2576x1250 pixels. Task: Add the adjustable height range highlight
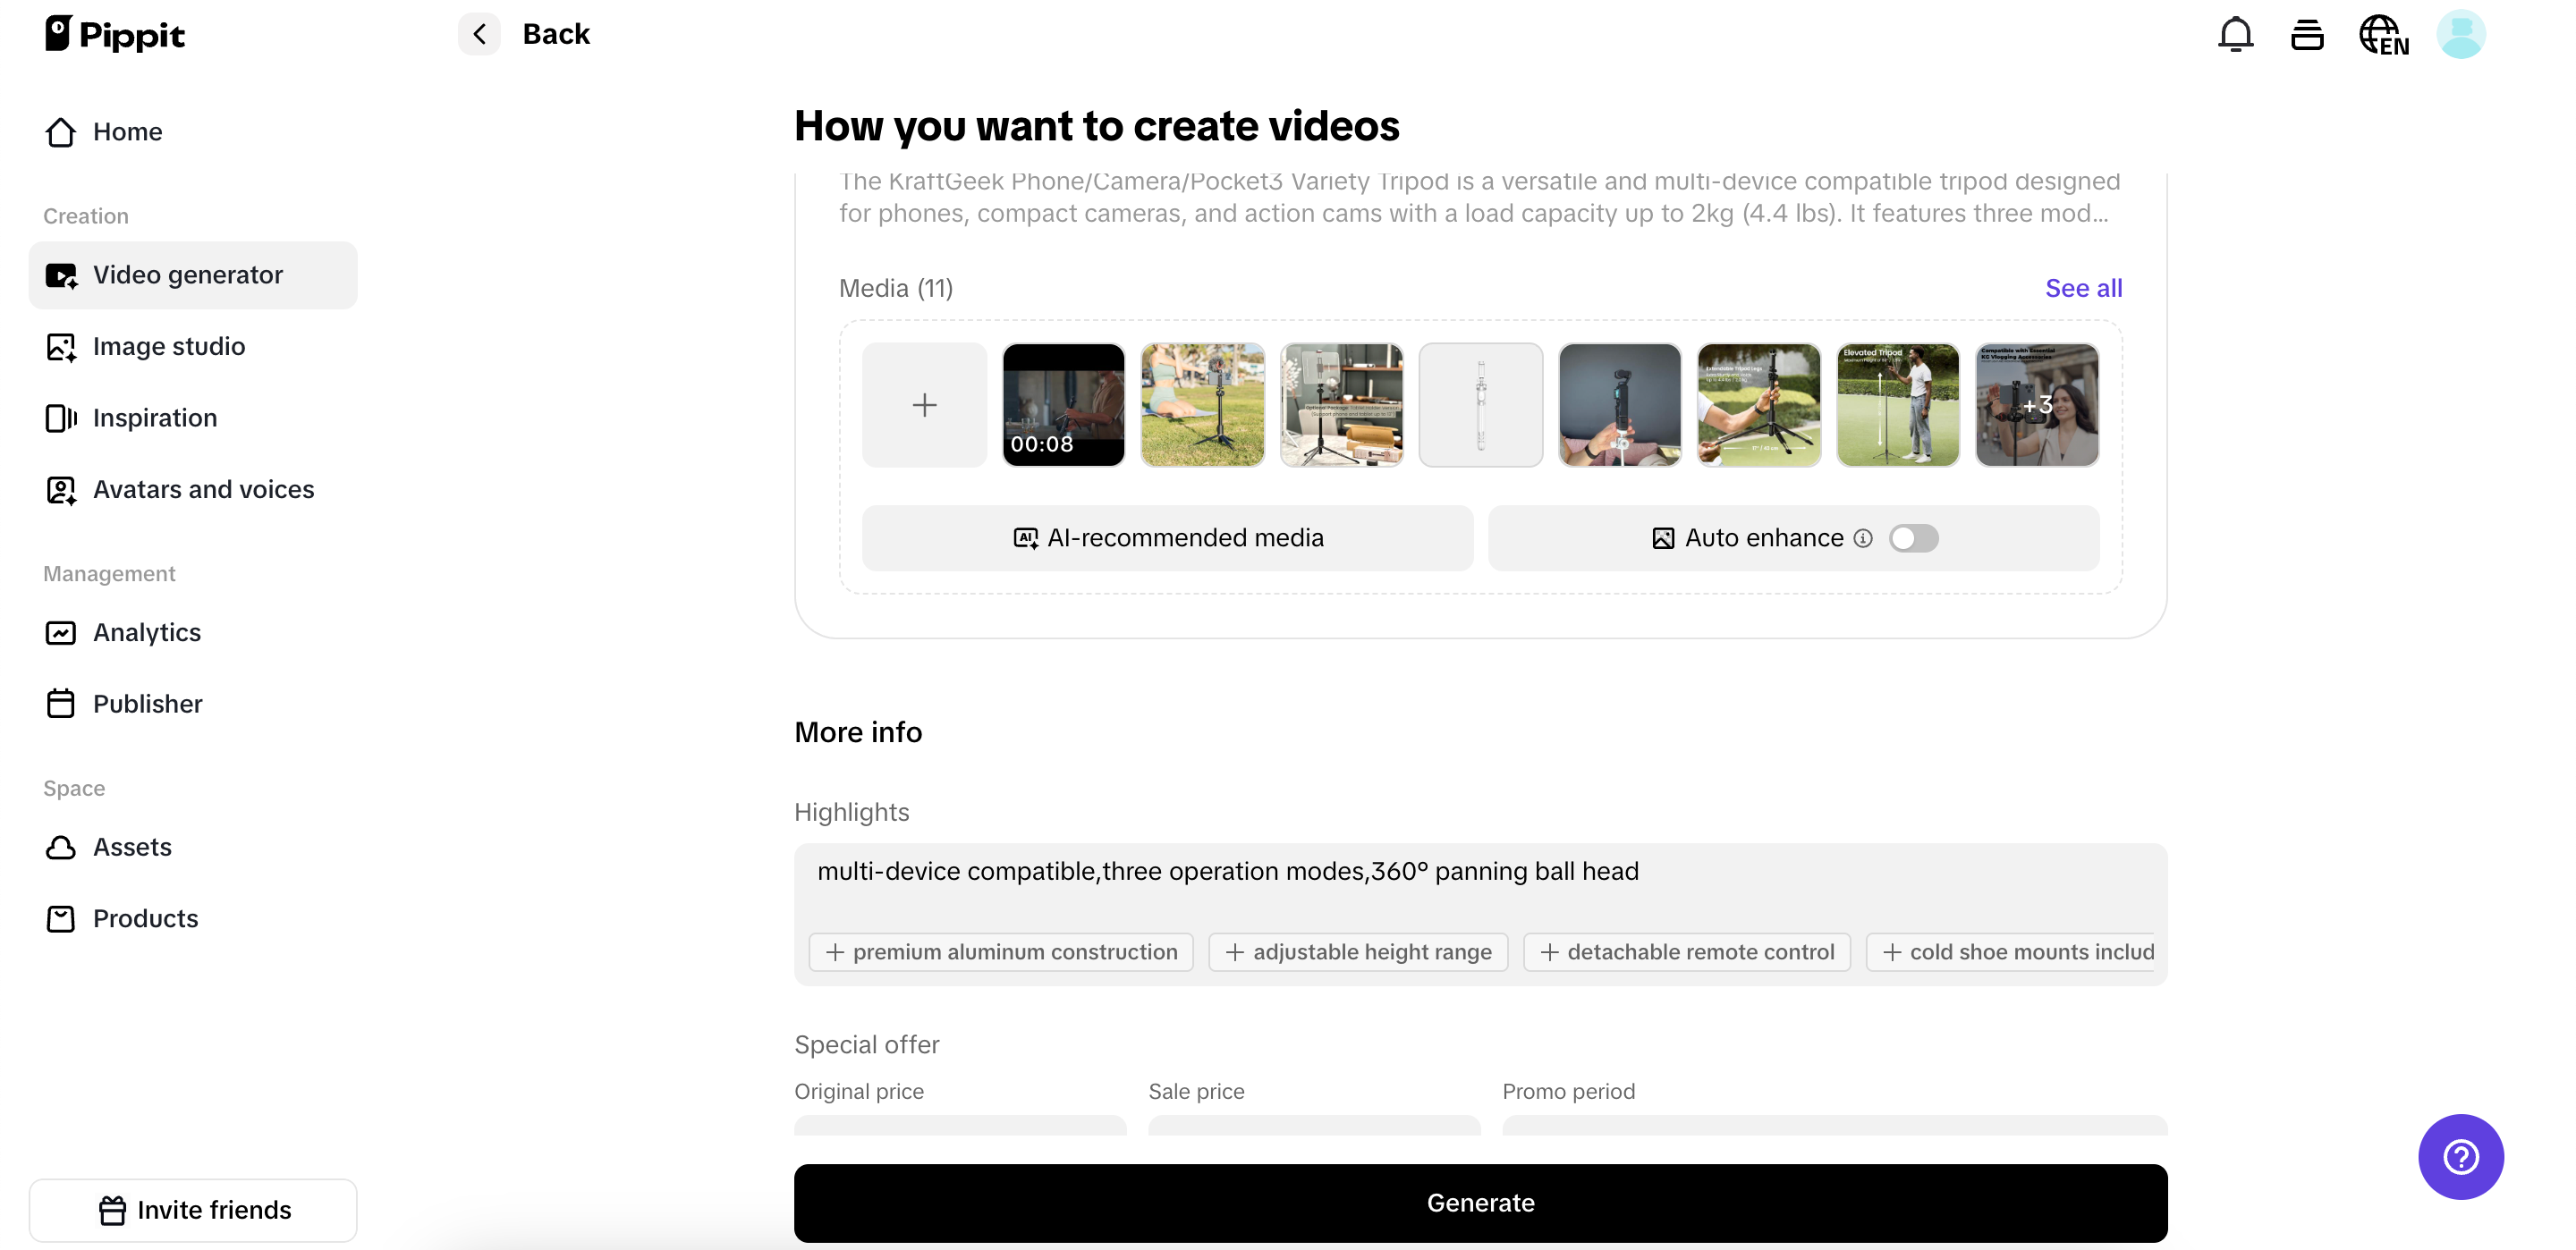[x=1357, y=951]
